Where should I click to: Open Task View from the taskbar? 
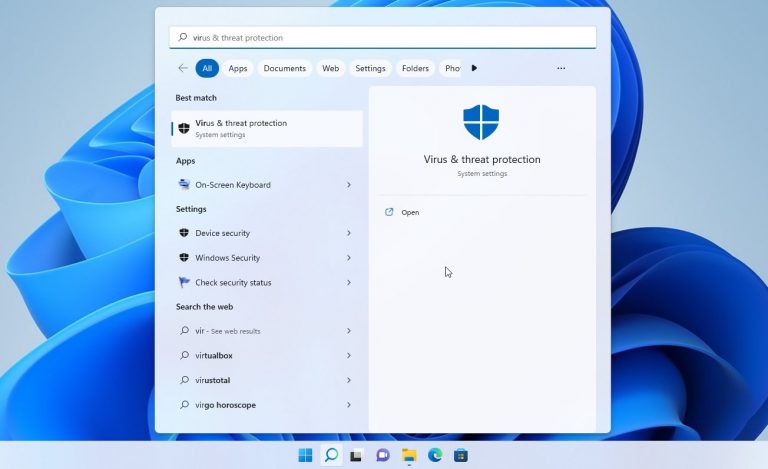(356, 456)
